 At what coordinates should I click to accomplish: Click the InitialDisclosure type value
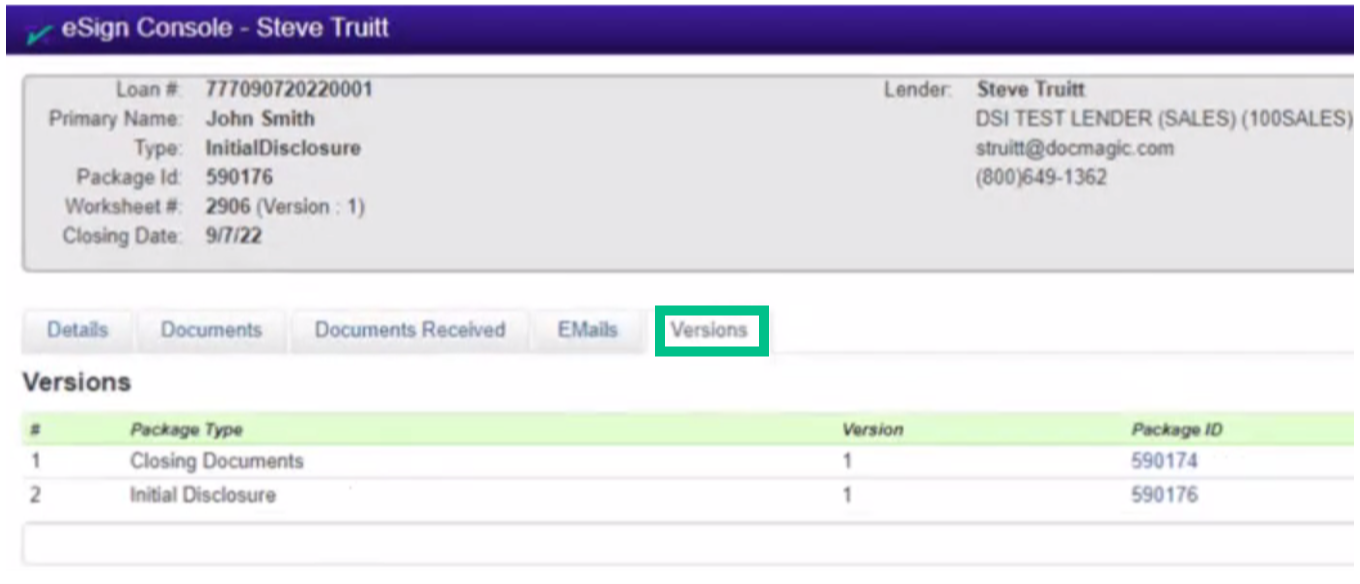283,148
